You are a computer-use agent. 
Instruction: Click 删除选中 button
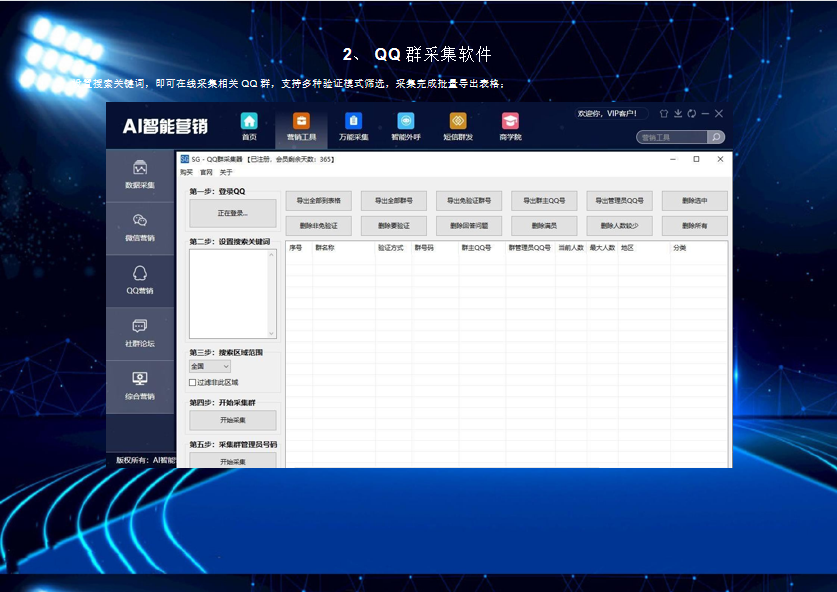point(694,201)
